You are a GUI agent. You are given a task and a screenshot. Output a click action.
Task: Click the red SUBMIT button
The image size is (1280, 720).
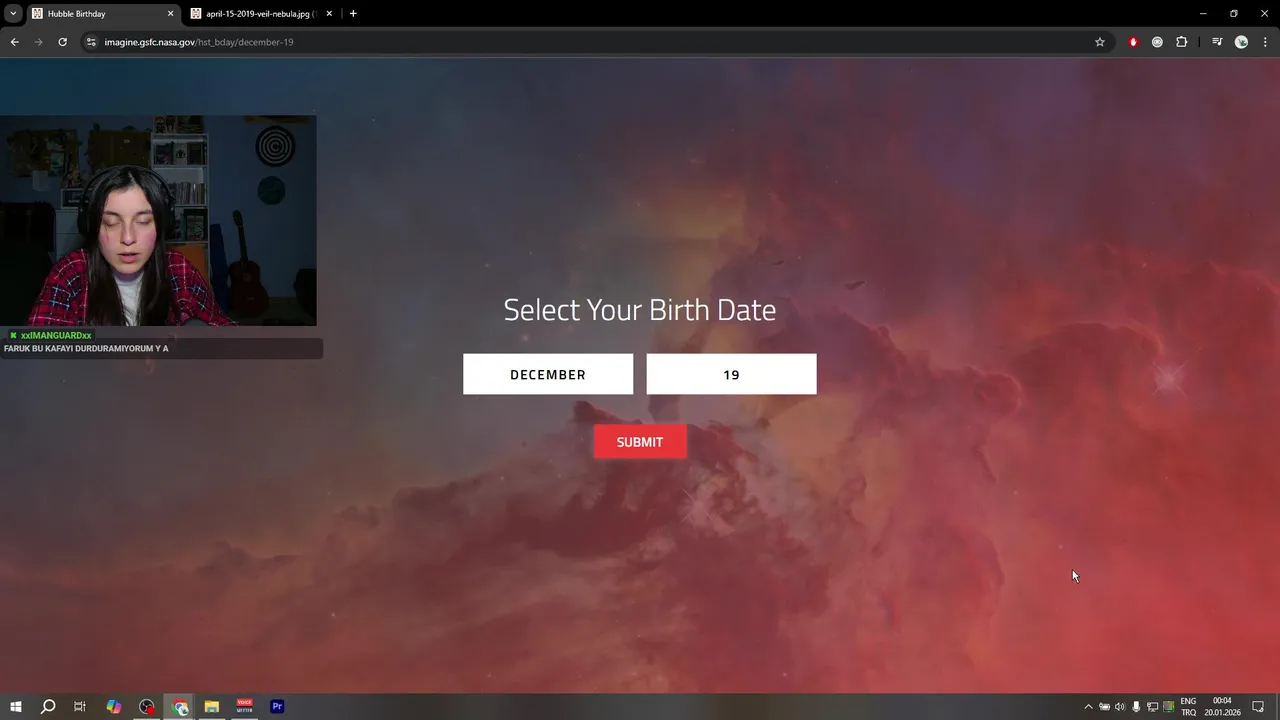pos(640,442)
